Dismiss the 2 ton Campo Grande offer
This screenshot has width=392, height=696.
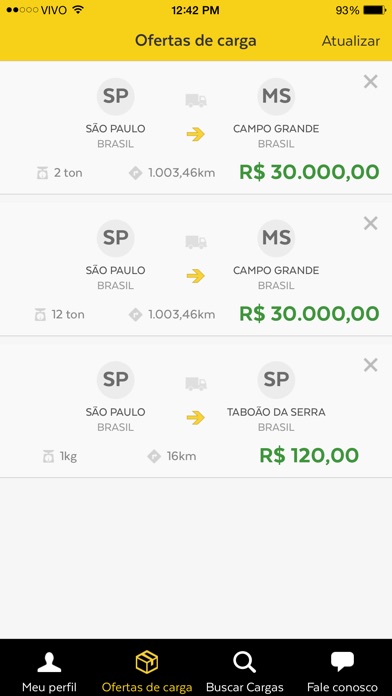[x=370, y=82]
